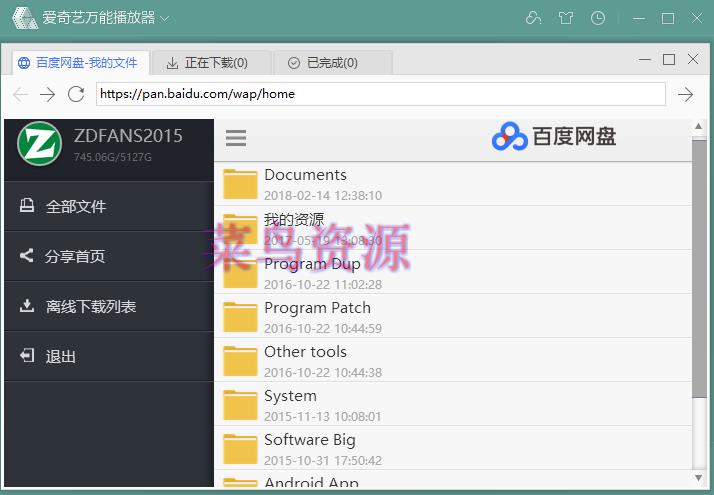Click the Program Patch folder icon

pyautogui.click(x=240, y=317)
